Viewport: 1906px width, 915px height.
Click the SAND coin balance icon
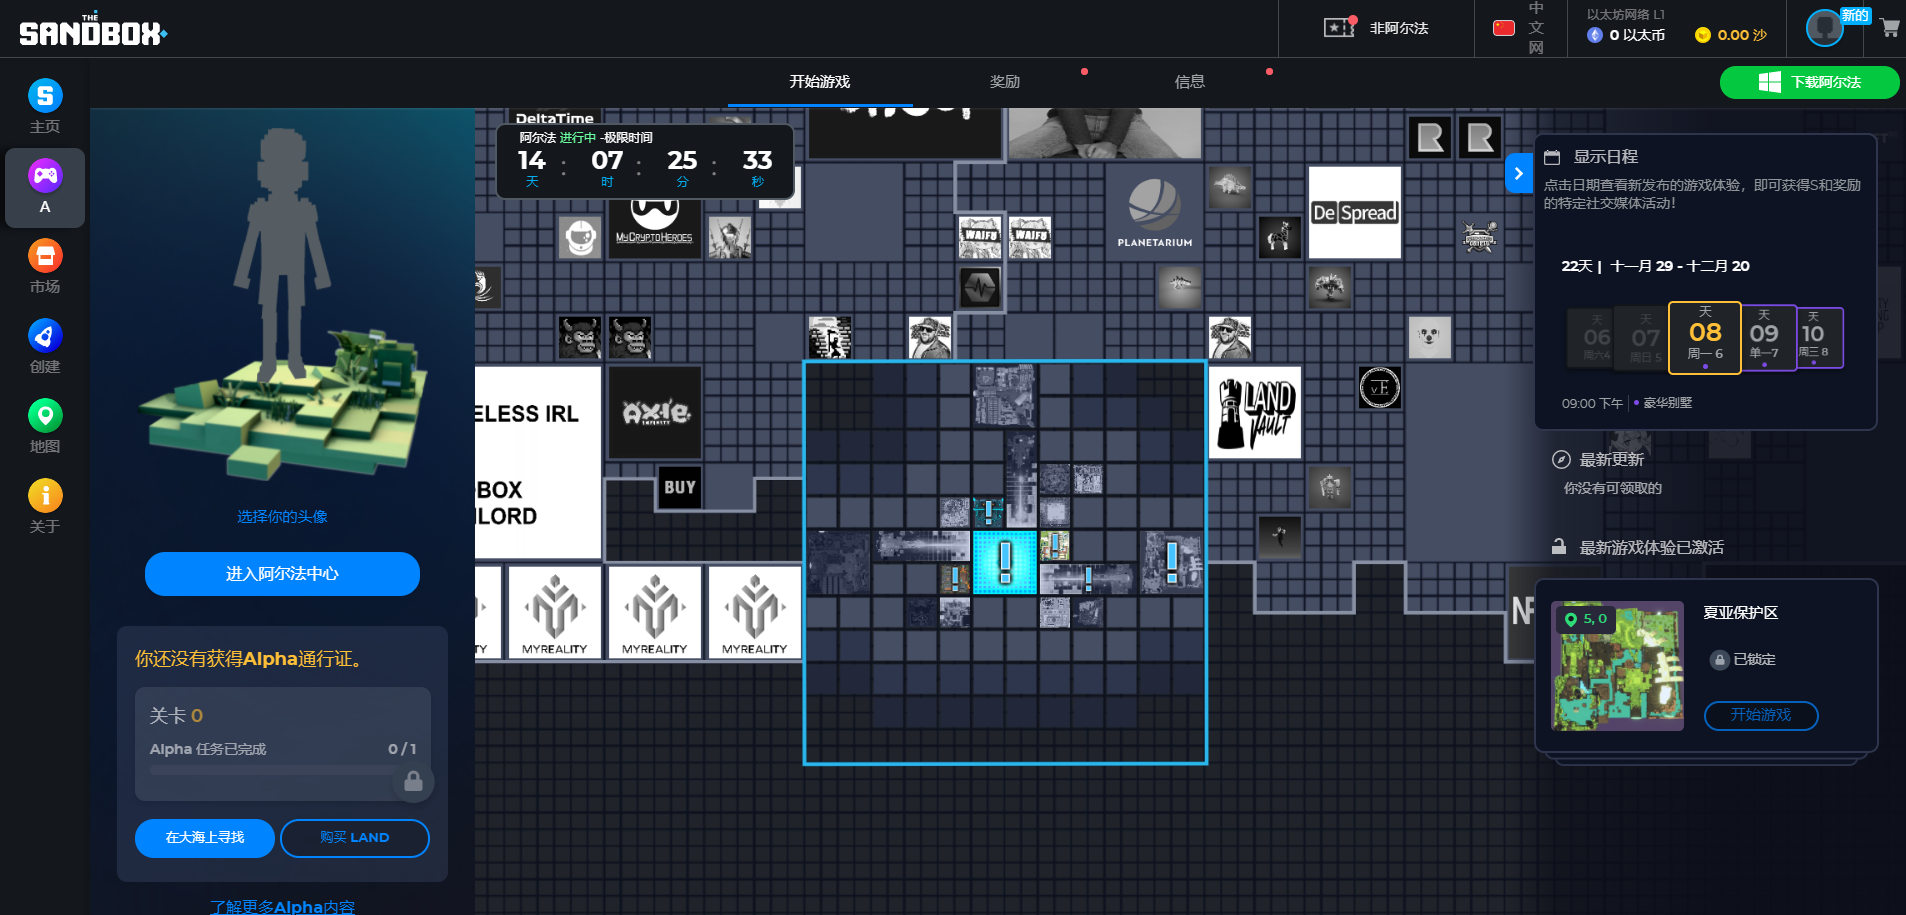pyautogui.click(x=1703, y=35)
